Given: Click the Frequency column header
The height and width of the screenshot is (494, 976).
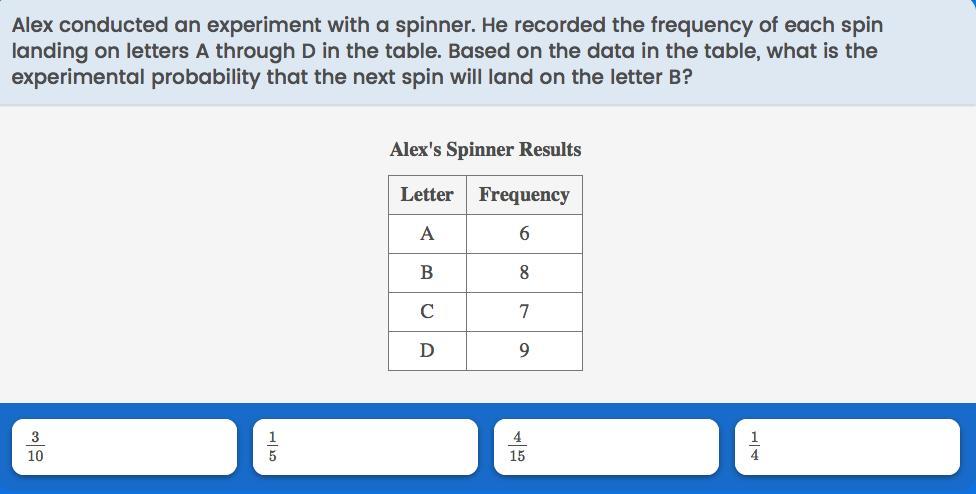Looking at the screenshot, I should (x=524, y=195).
